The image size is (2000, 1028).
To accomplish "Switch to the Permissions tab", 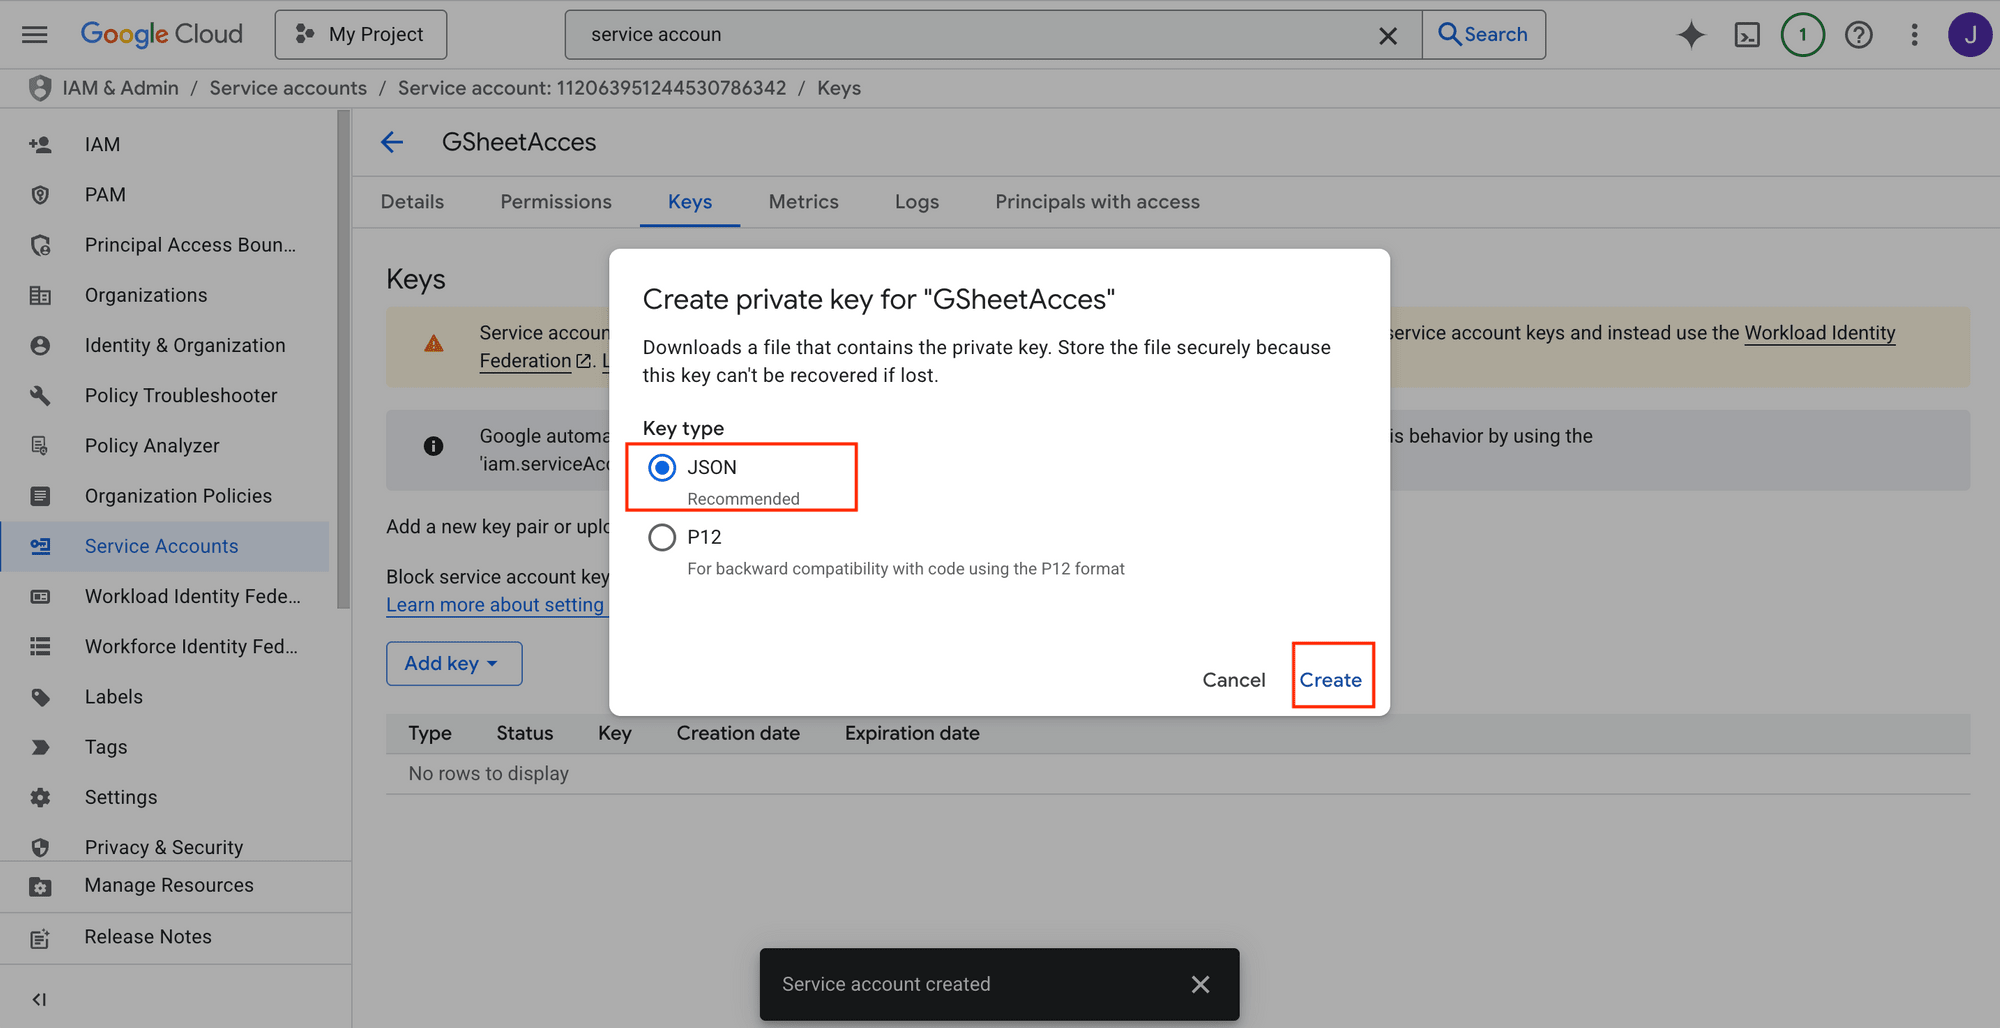I will coord(556,202).
